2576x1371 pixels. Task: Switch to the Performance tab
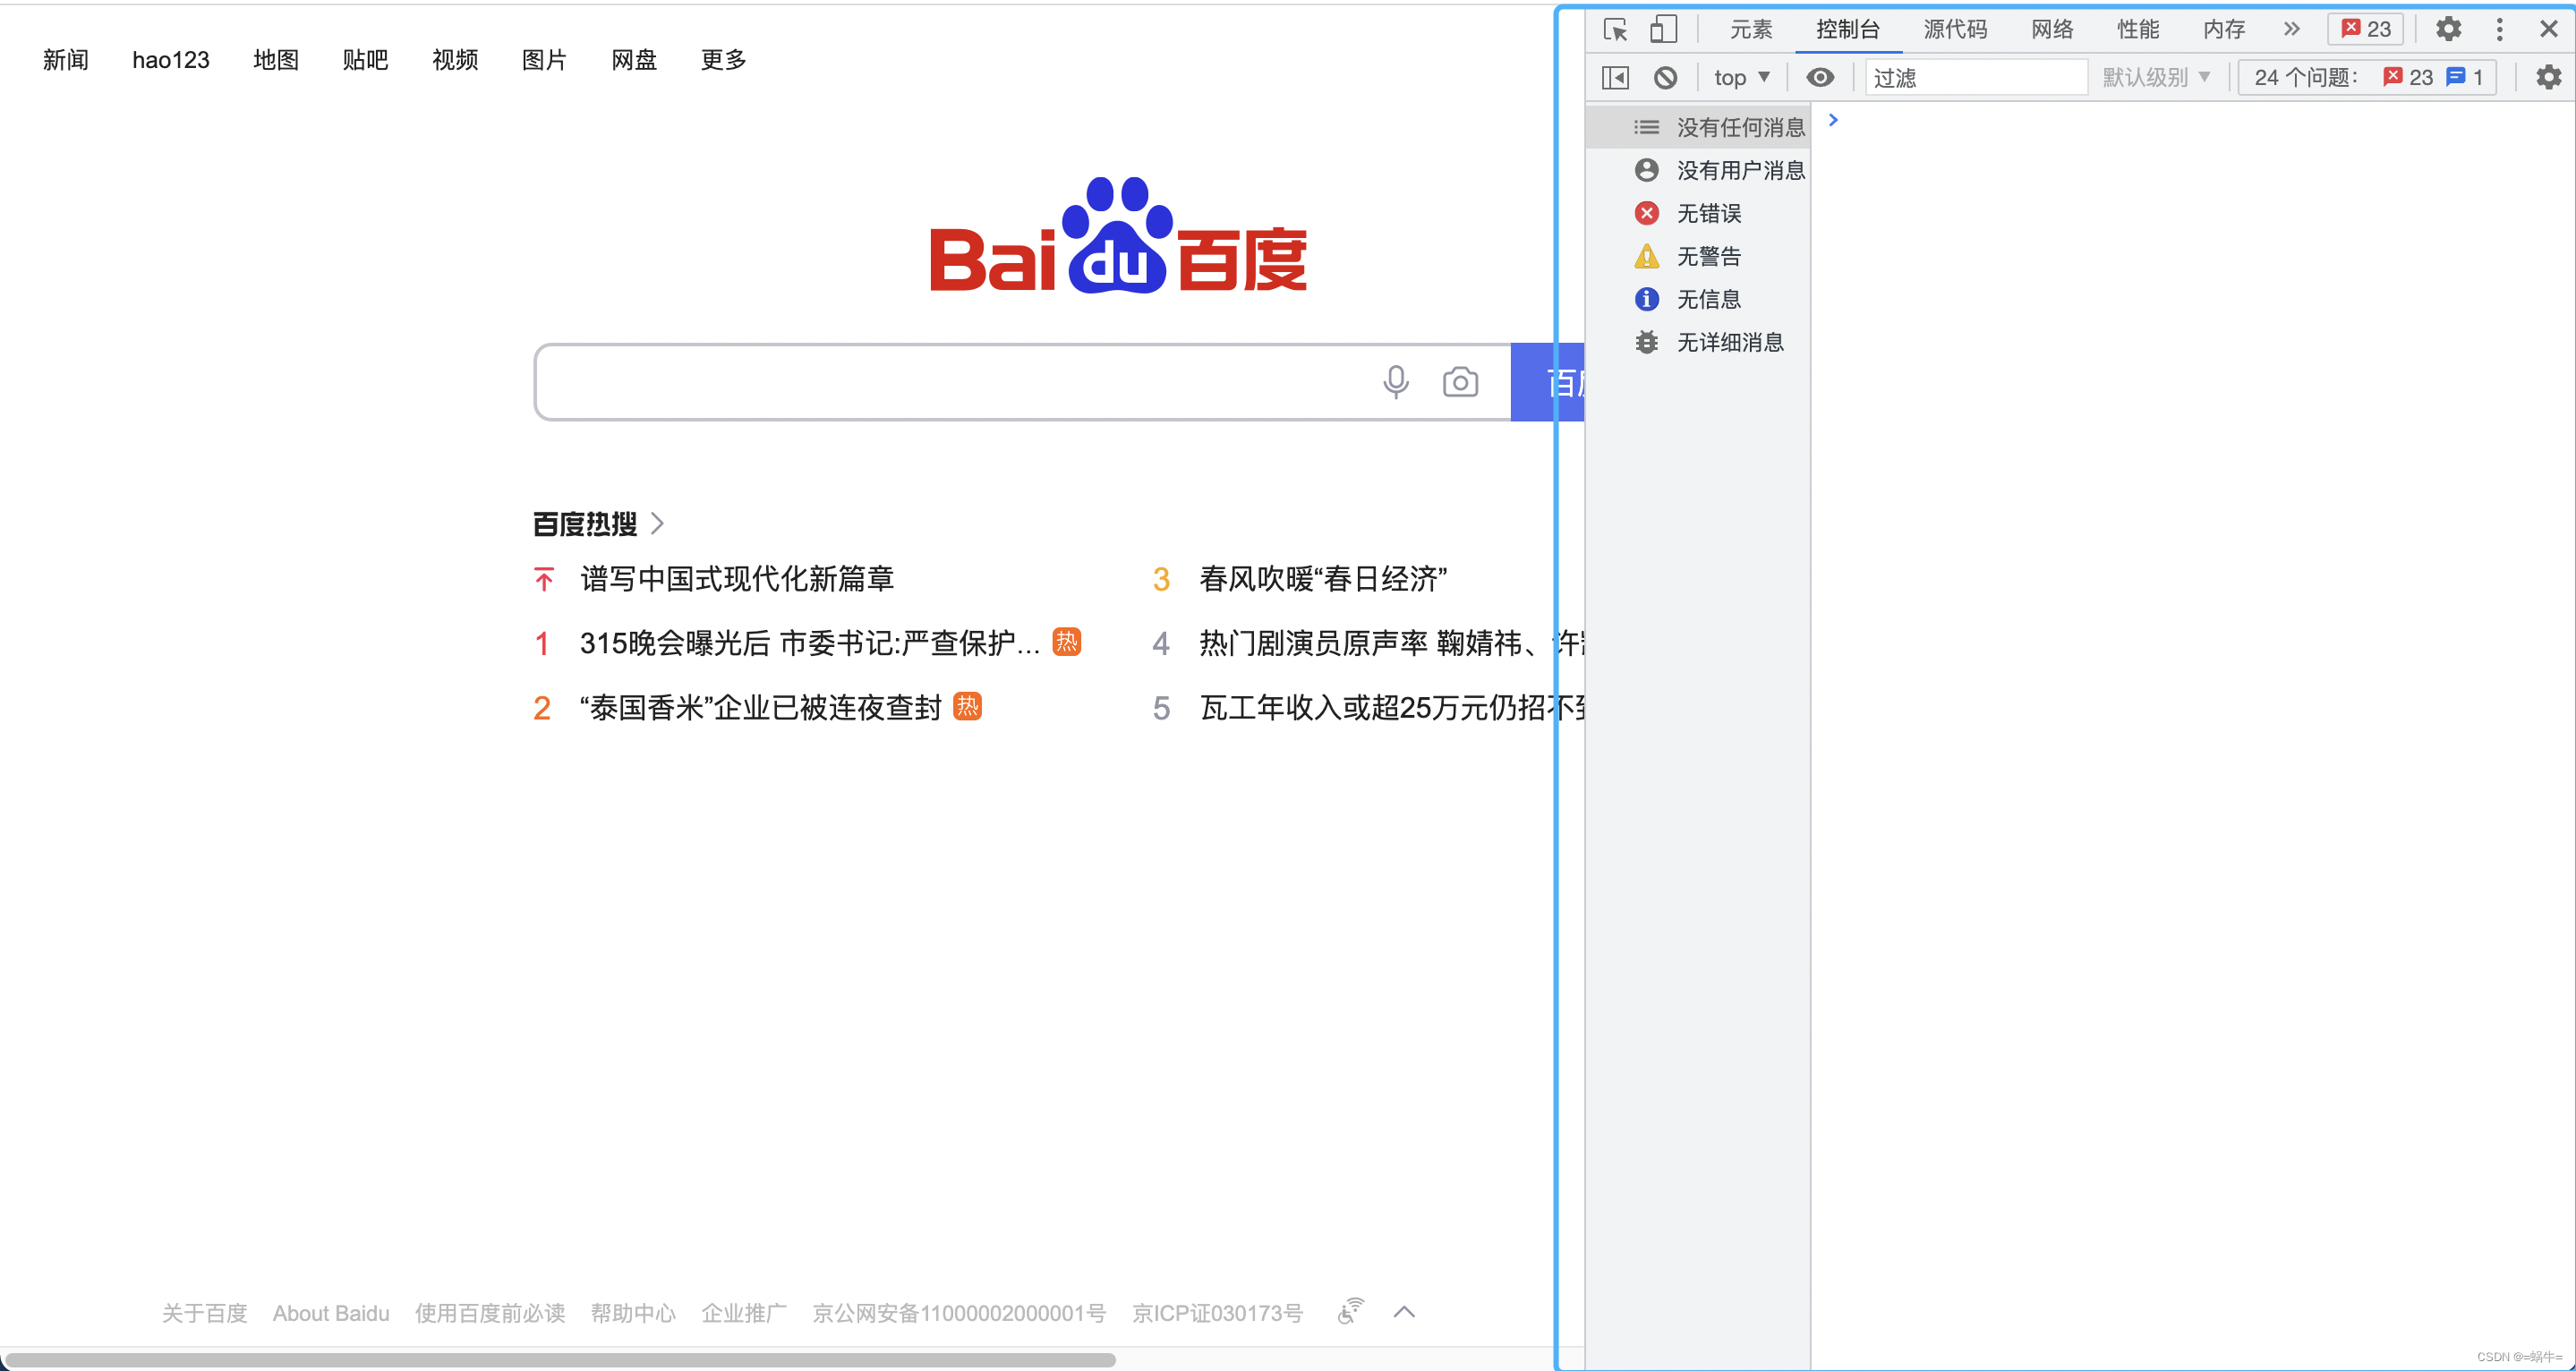[2138, 29]
